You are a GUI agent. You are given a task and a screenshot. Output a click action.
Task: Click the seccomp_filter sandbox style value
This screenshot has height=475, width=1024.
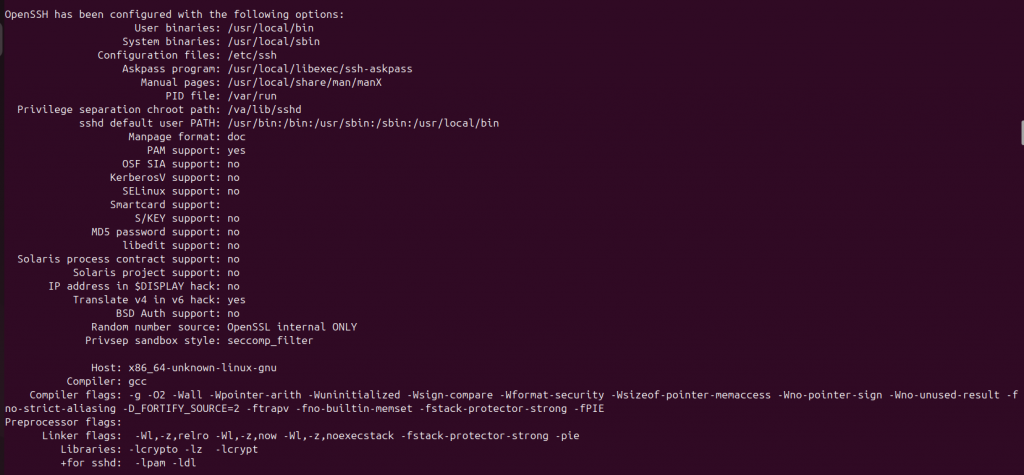point(270,340)
